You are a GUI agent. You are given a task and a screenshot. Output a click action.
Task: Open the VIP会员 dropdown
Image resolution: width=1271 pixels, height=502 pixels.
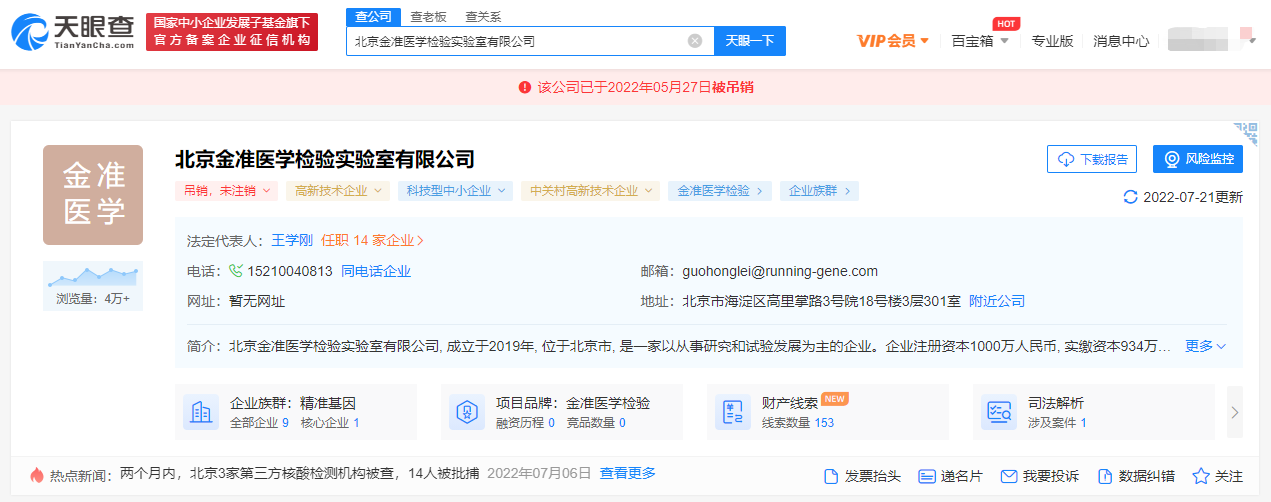pos(893,41)
